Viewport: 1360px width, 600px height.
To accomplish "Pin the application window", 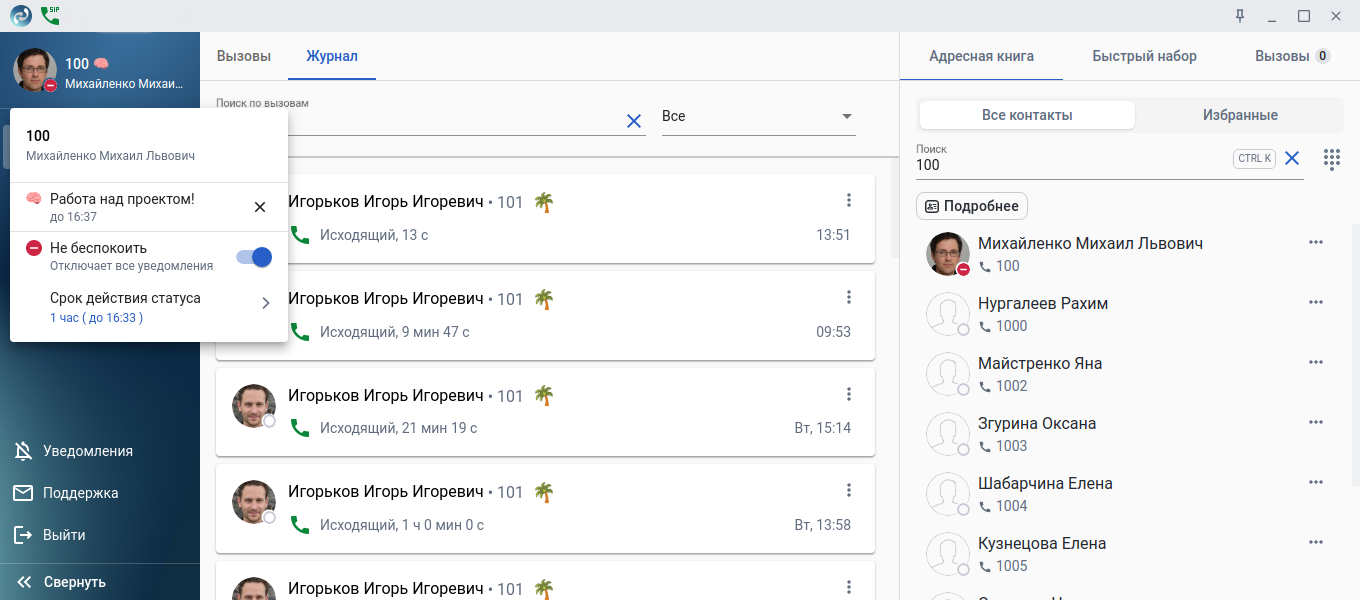I will [1240, 15].
